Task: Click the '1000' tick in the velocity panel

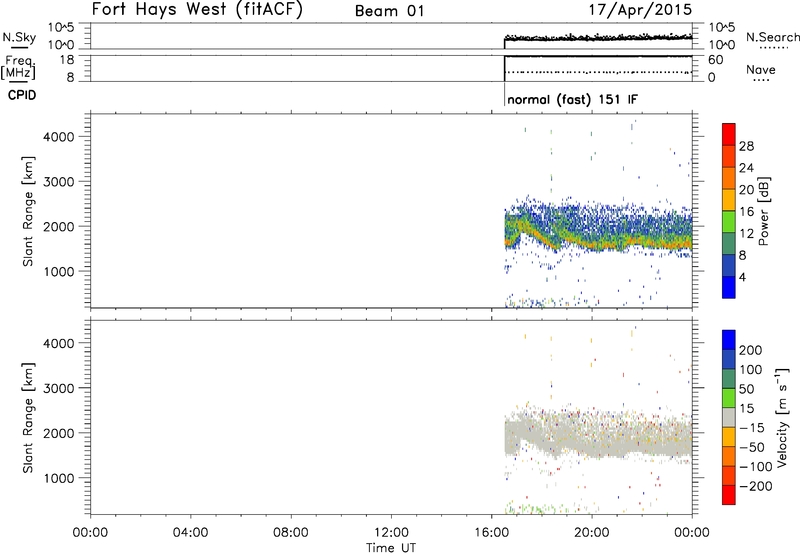Action: click(x=59, y=478)
